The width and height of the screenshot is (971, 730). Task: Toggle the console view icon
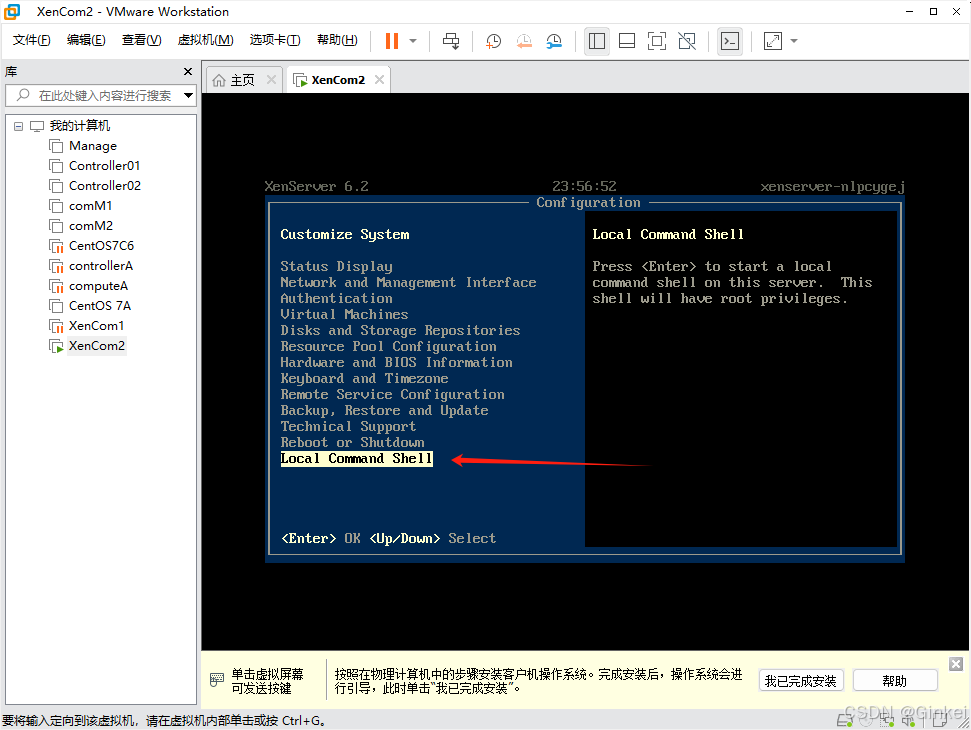(730, 41)
